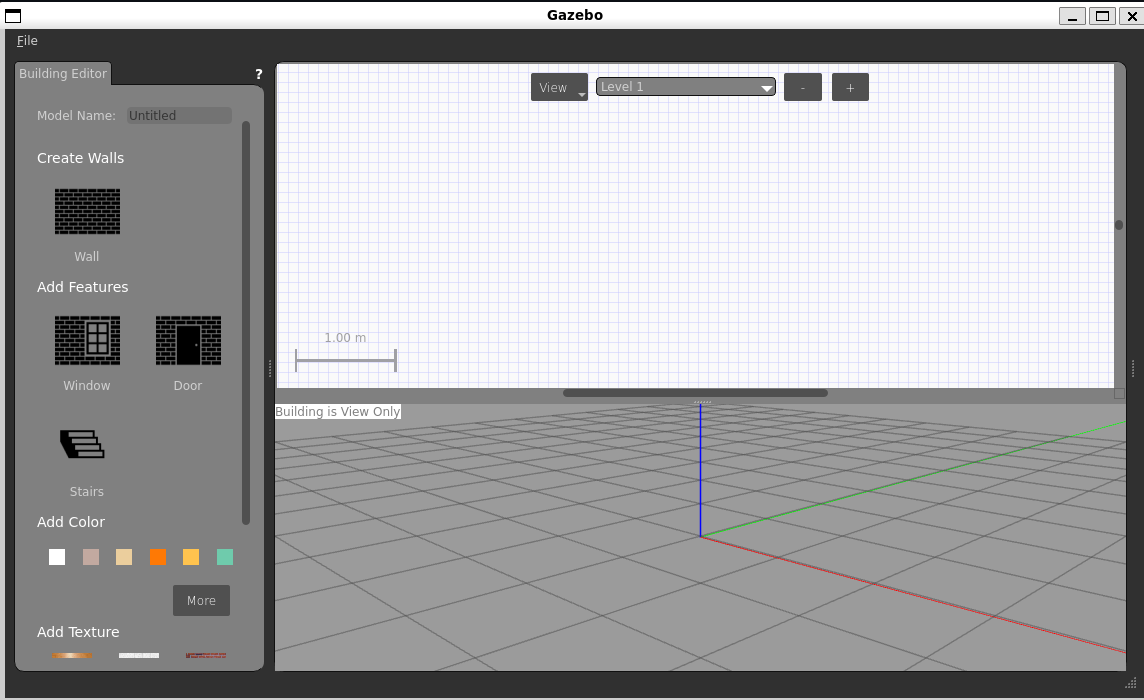Select the Stairs tool icon
Viewport: 1144px width, 700px height.
coord(83,444)
